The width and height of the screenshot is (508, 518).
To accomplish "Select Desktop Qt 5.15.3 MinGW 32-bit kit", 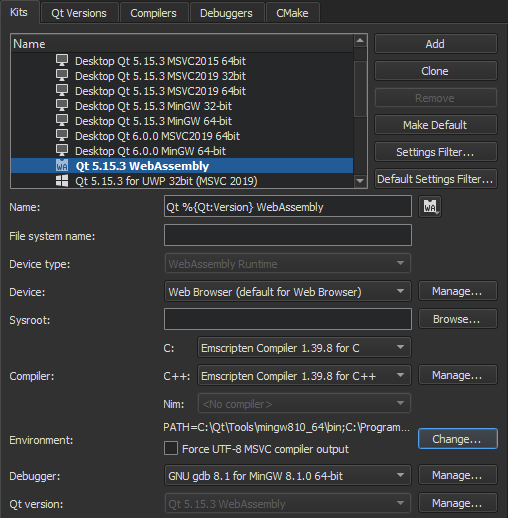I will (182, 106).
